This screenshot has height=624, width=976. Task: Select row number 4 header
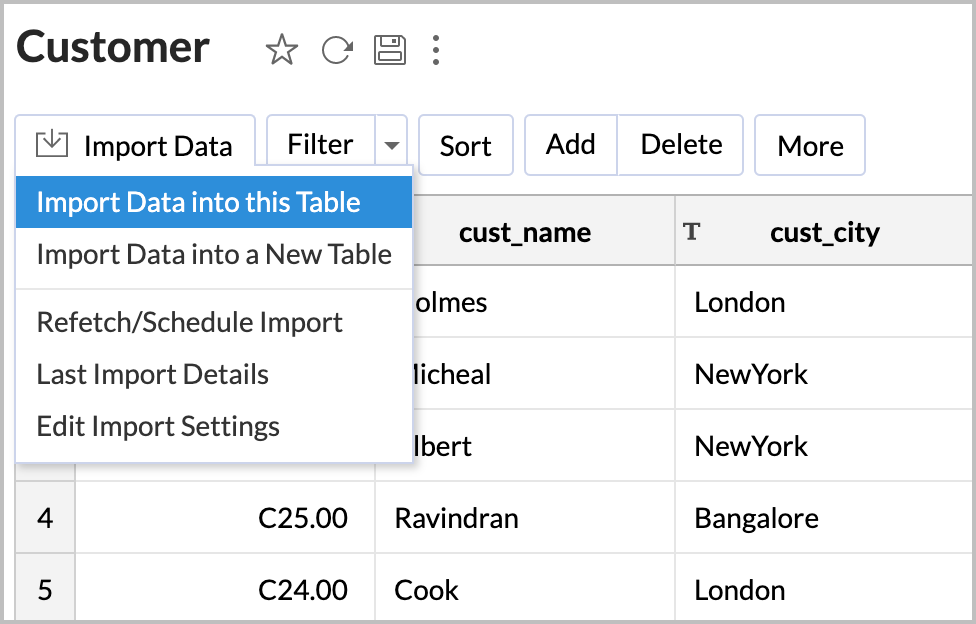click(45, 518)
